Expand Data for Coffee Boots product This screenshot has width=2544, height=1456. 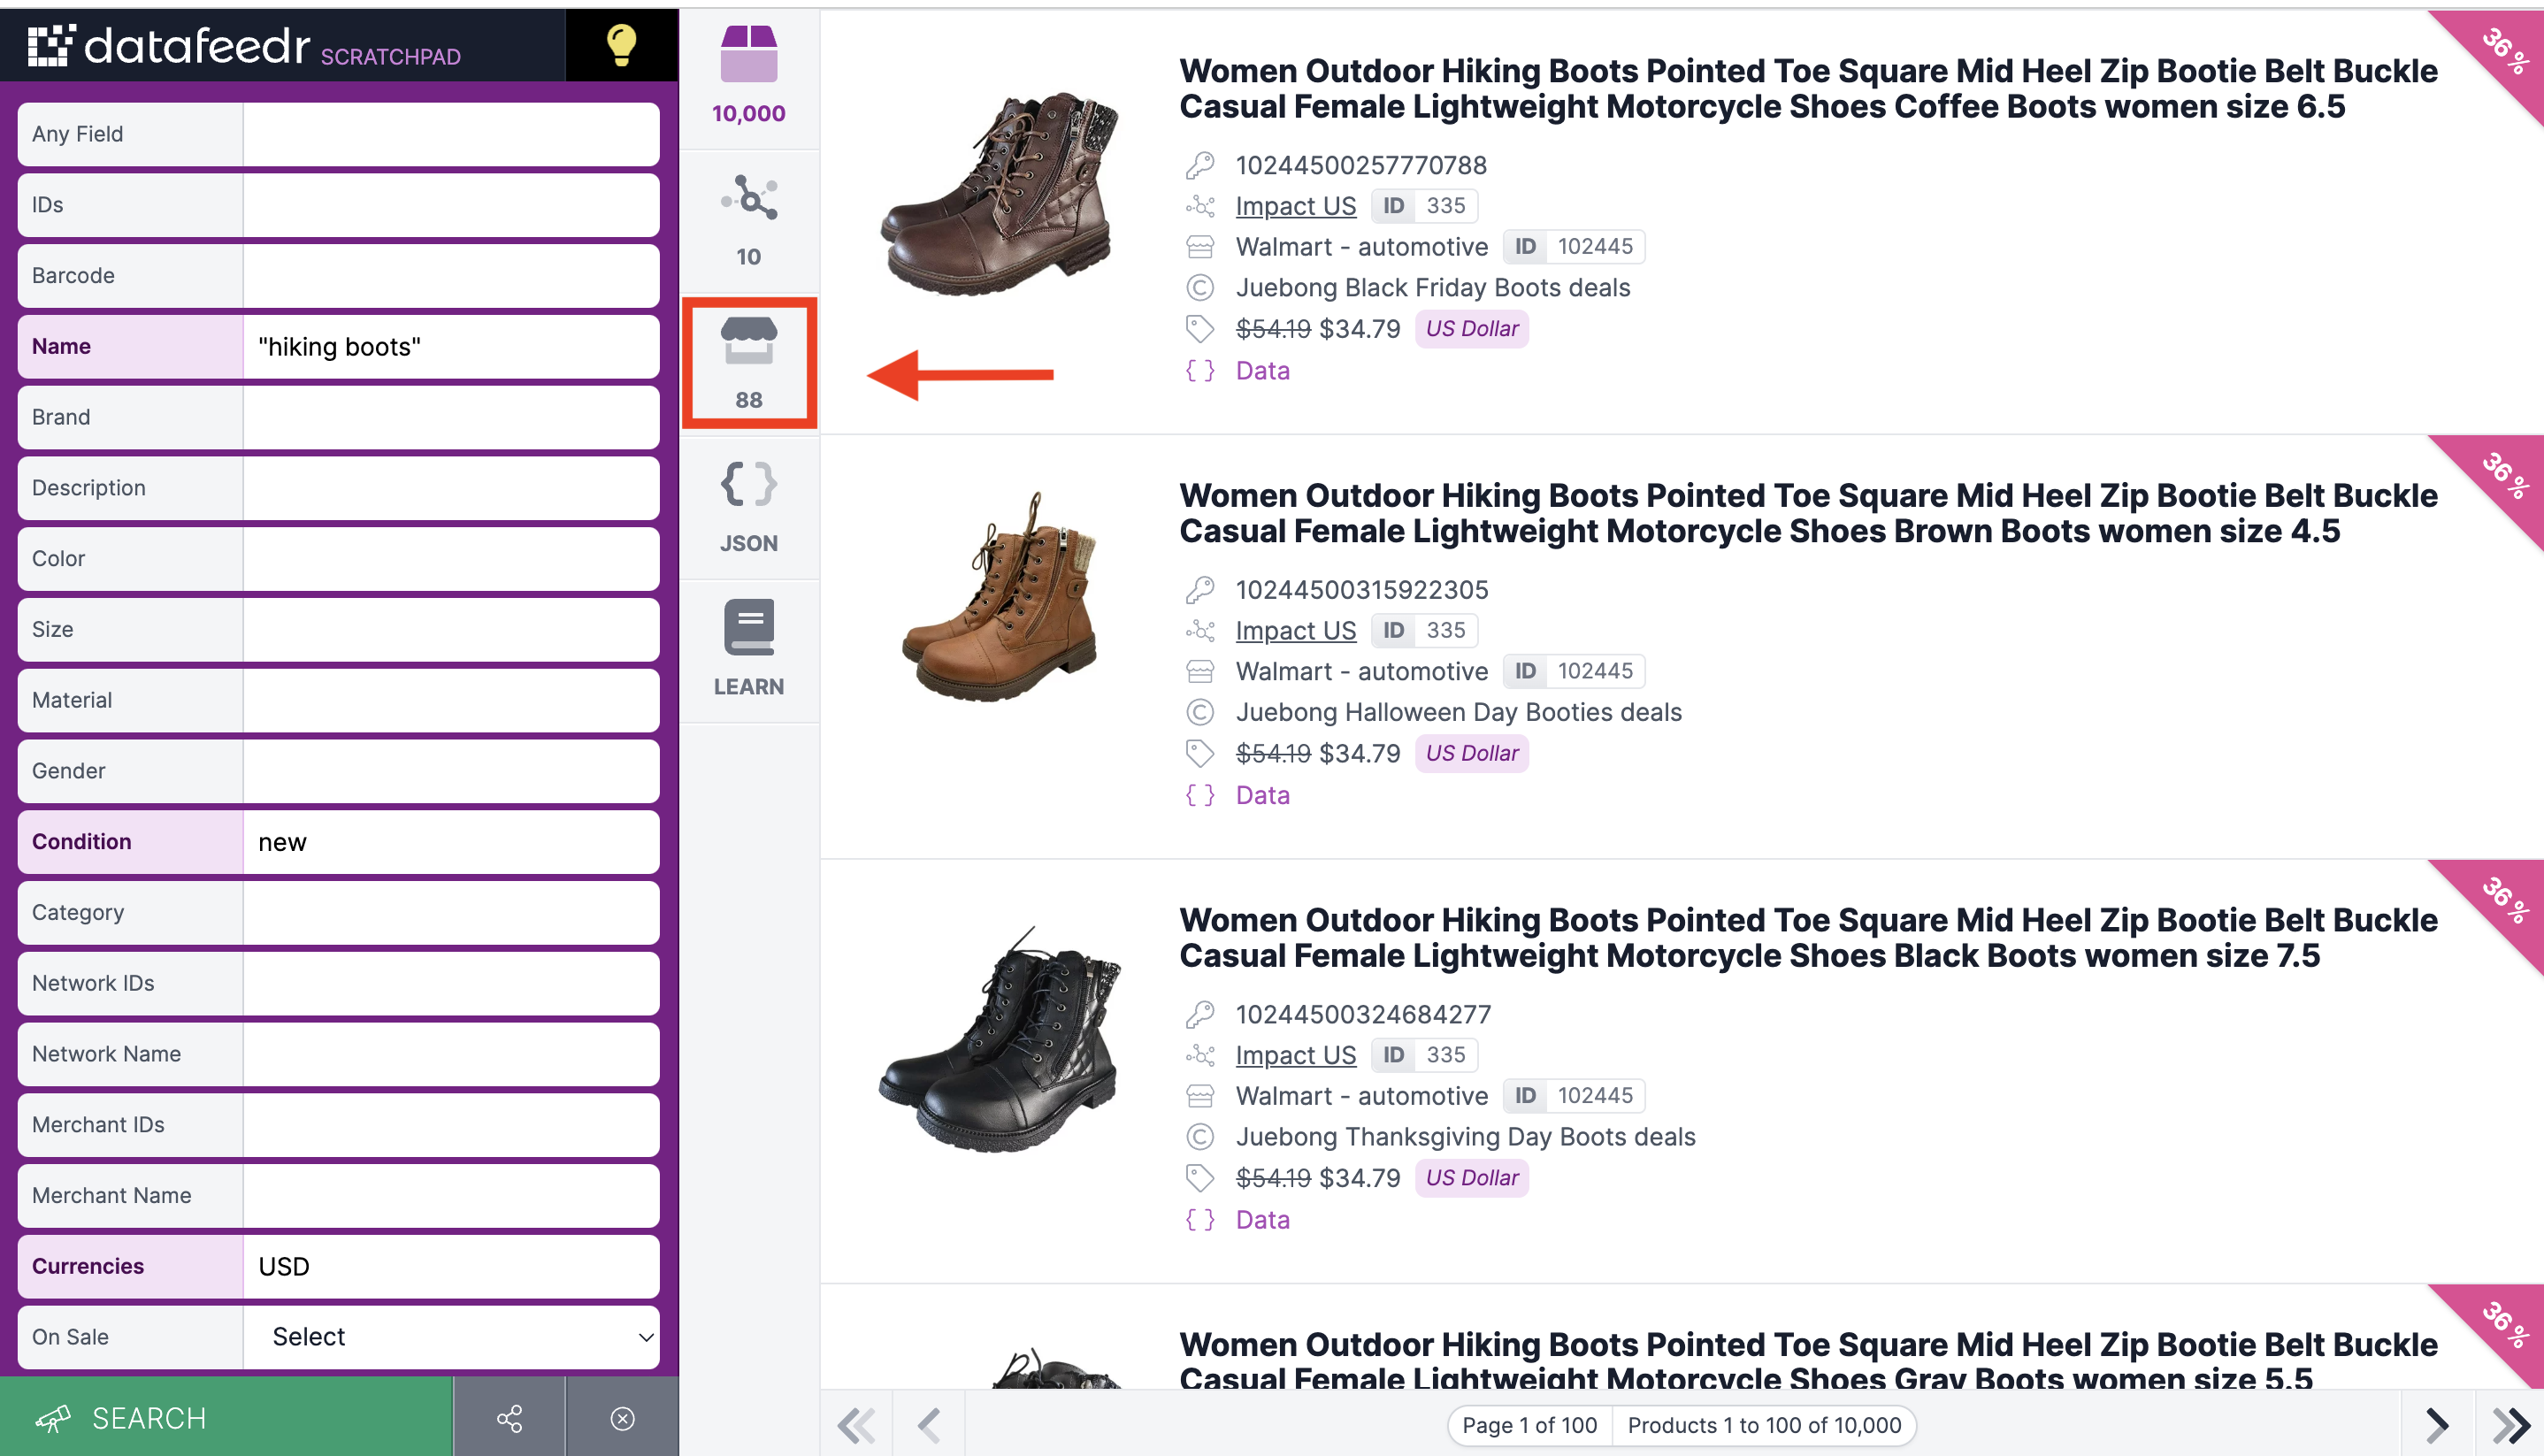click(1262, 371)
